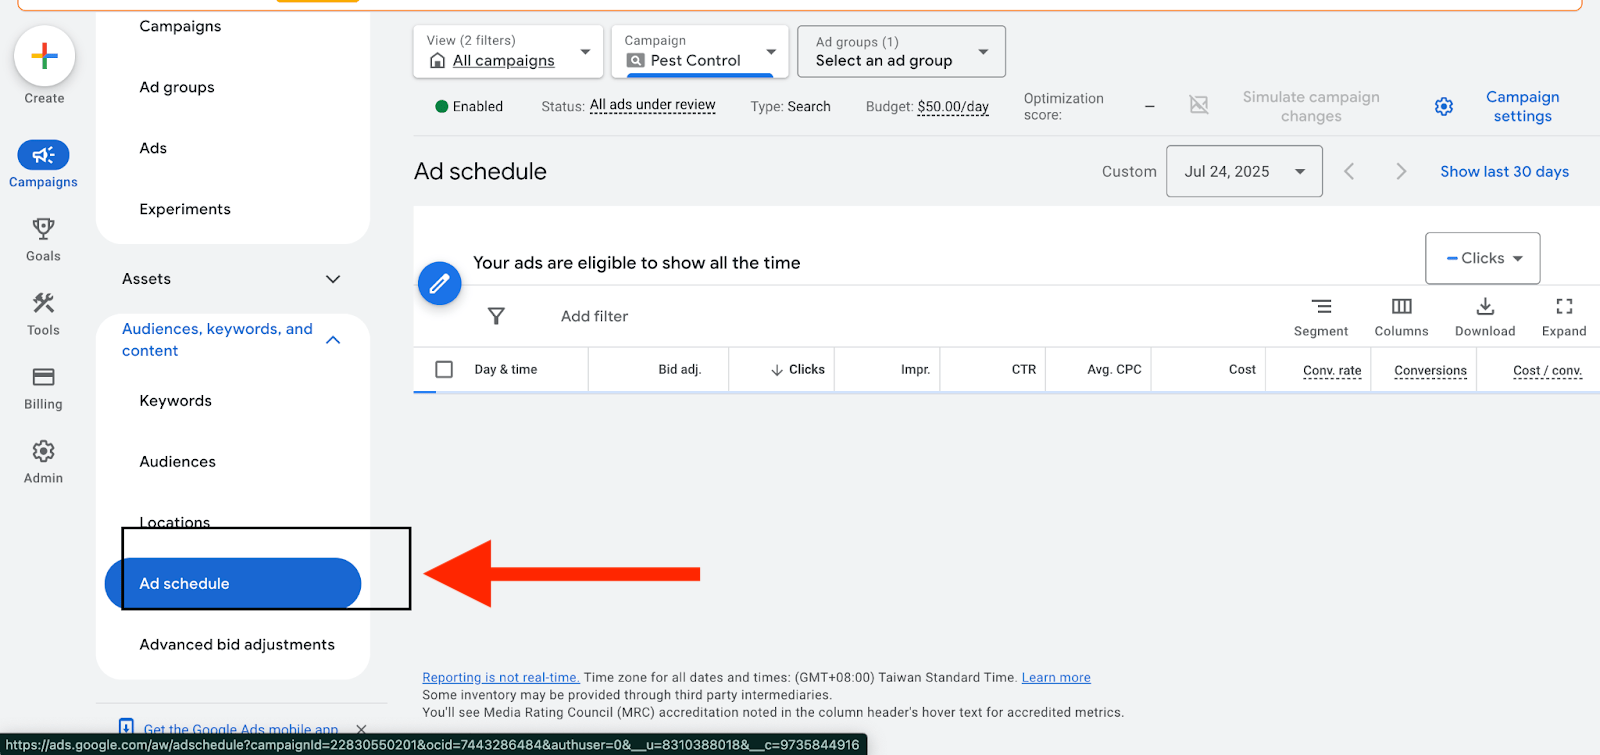Open Experiments in the side menu
This screenshot has width=1600, height=755.
coord(185,209)
